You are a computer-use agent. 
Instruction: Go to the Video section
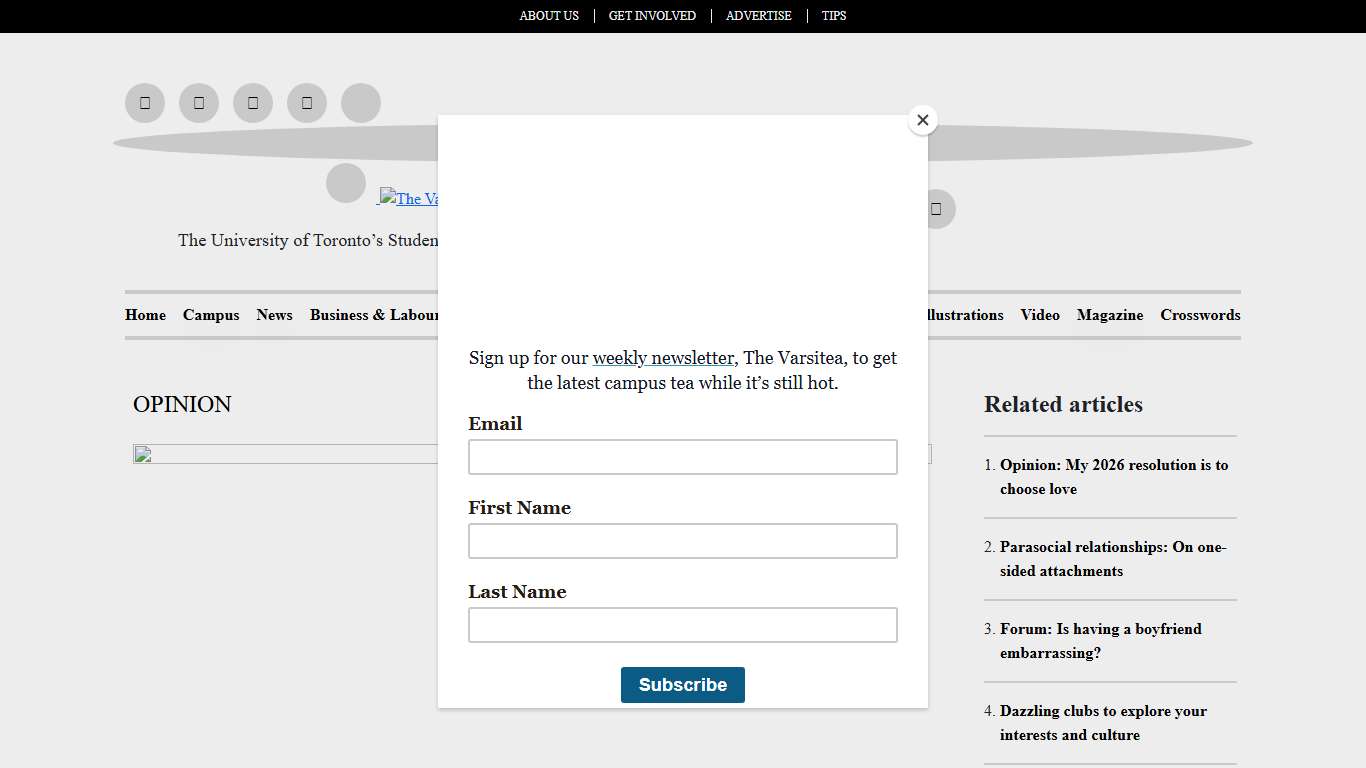pyautogui.click(x=1040, y=315)
